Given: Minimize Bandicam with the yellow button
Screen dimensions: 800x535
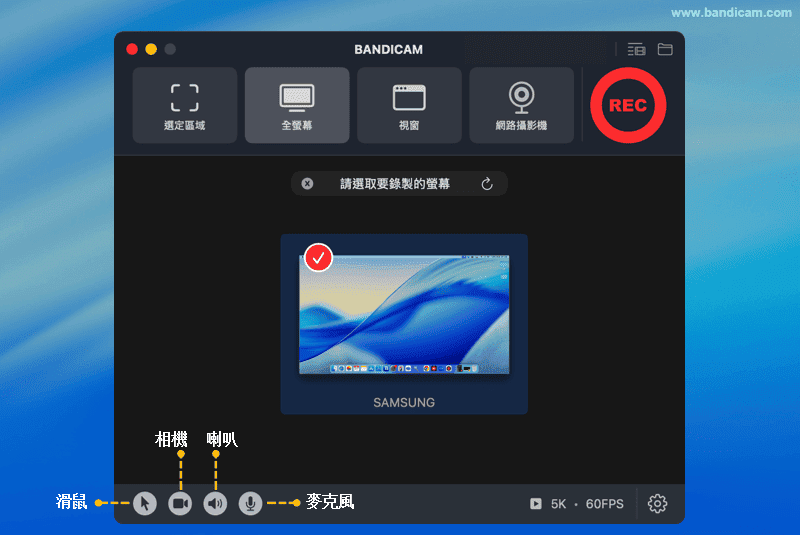Looking at the screenshot, I should (x=151, y=49).
